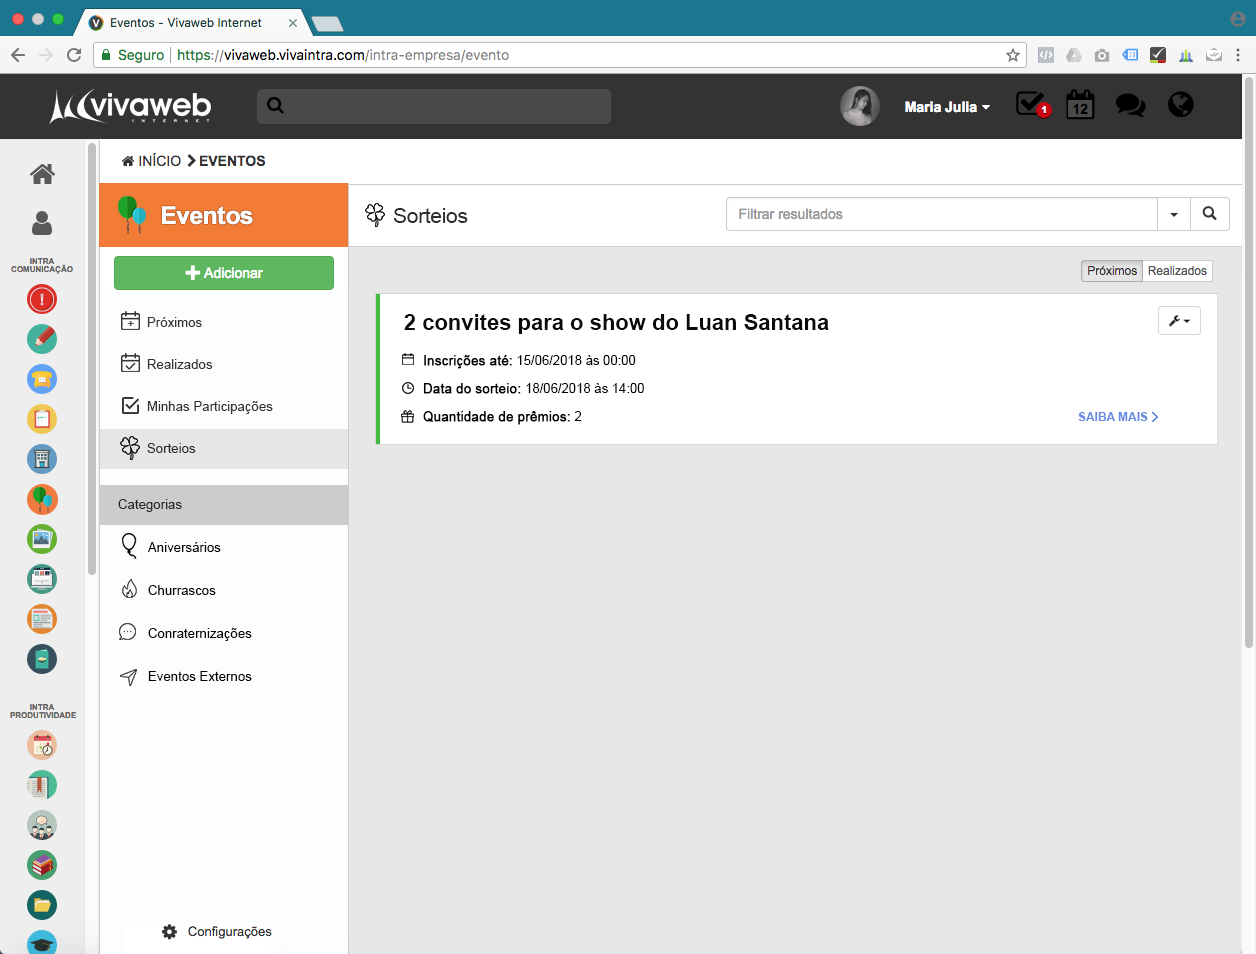The image size is (1256, 954).
Task: Switch to the Realizados toggle
Action: click(x=1177, y=271)
